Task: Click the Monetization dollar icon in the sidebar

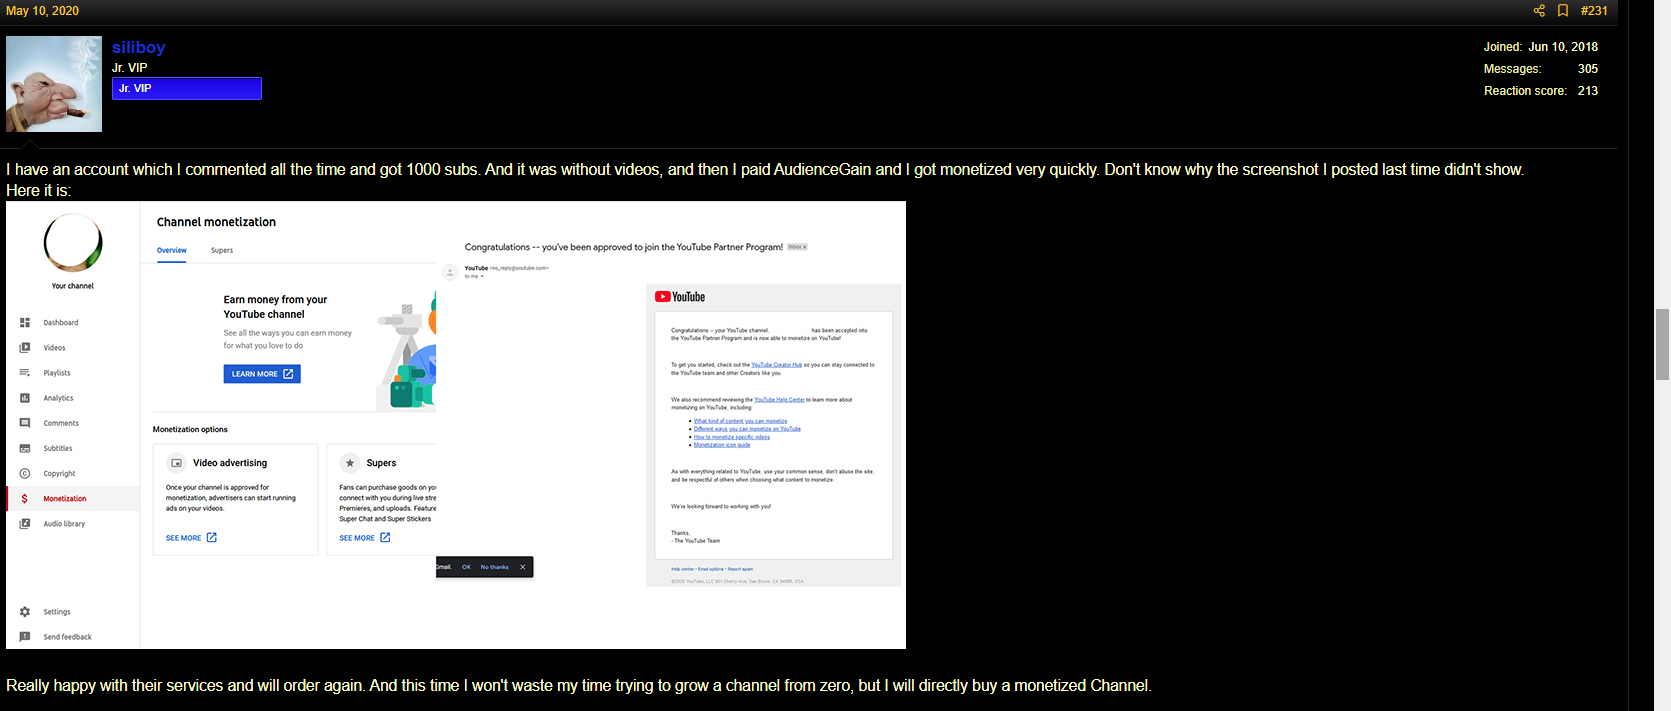Action: point(25,499)
